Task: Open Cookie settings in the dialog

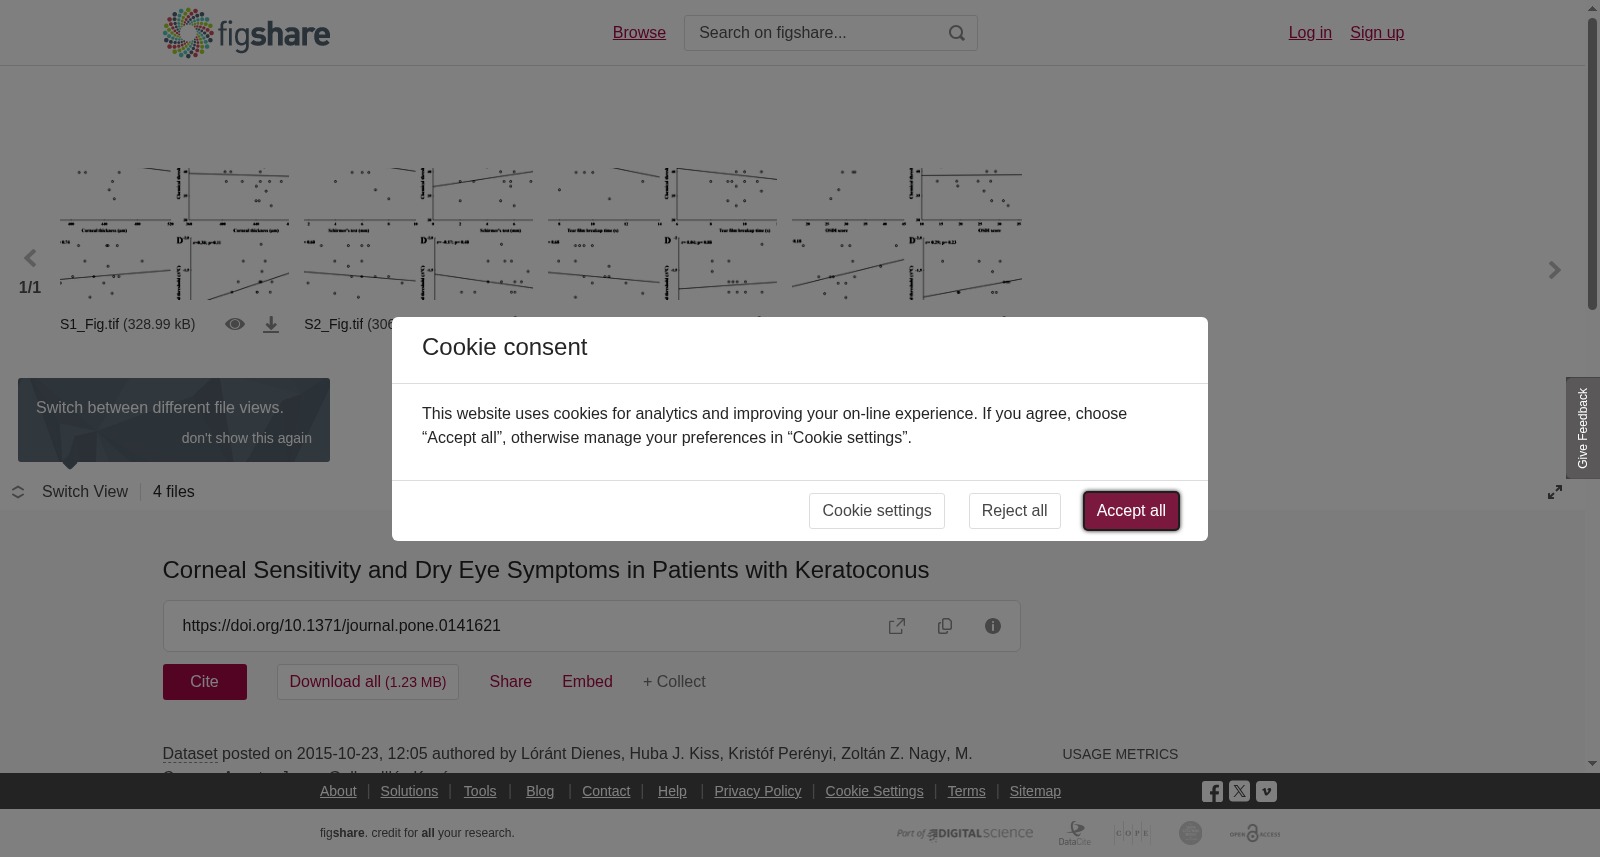Action: click(877, 511)
